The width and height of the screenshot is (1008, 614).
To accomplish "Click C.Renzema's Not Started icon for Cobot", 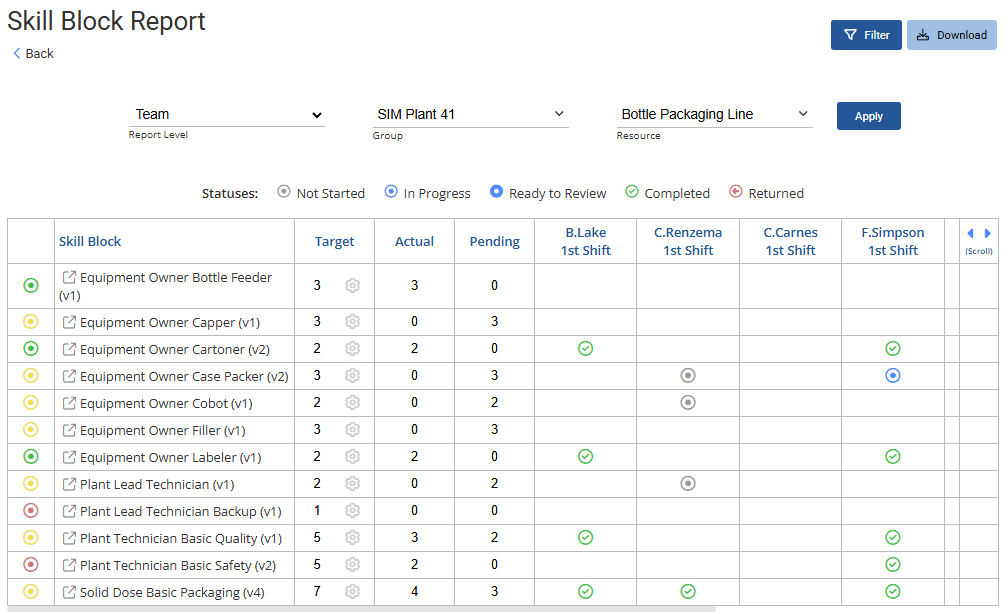I will tap(687, 403).
